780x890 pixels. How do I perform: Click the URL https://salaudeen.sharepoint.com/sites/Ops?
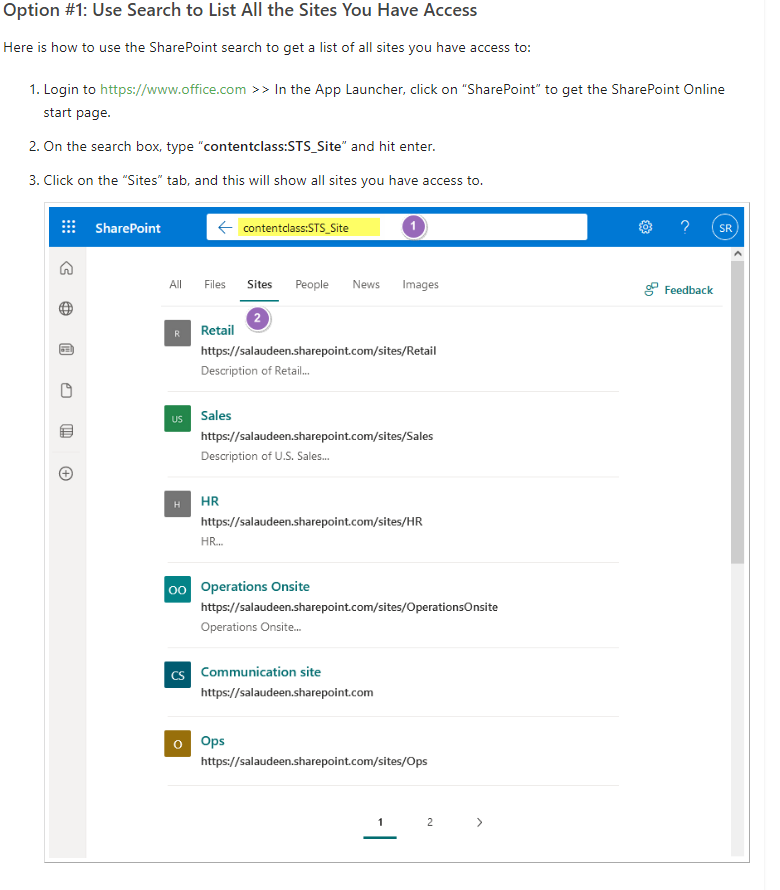click(314, 761)
